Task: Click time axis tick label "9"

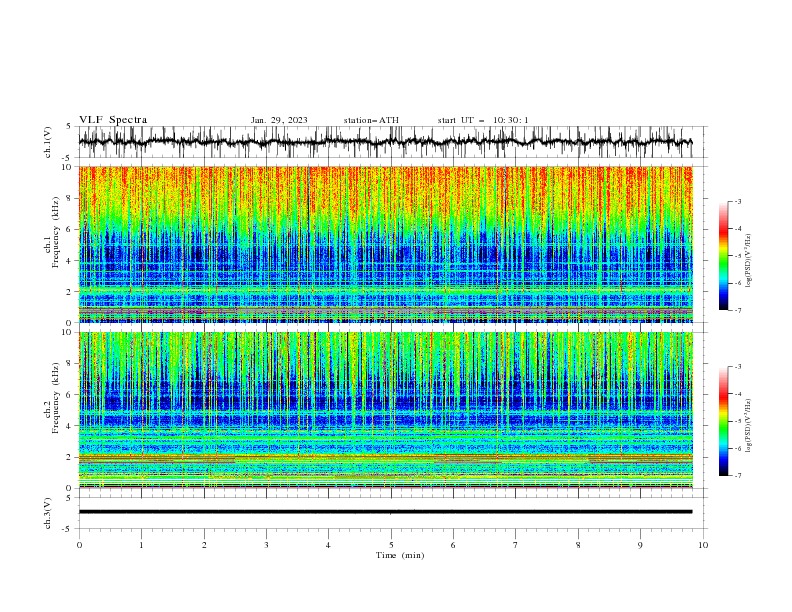Action: click(640, 545)
